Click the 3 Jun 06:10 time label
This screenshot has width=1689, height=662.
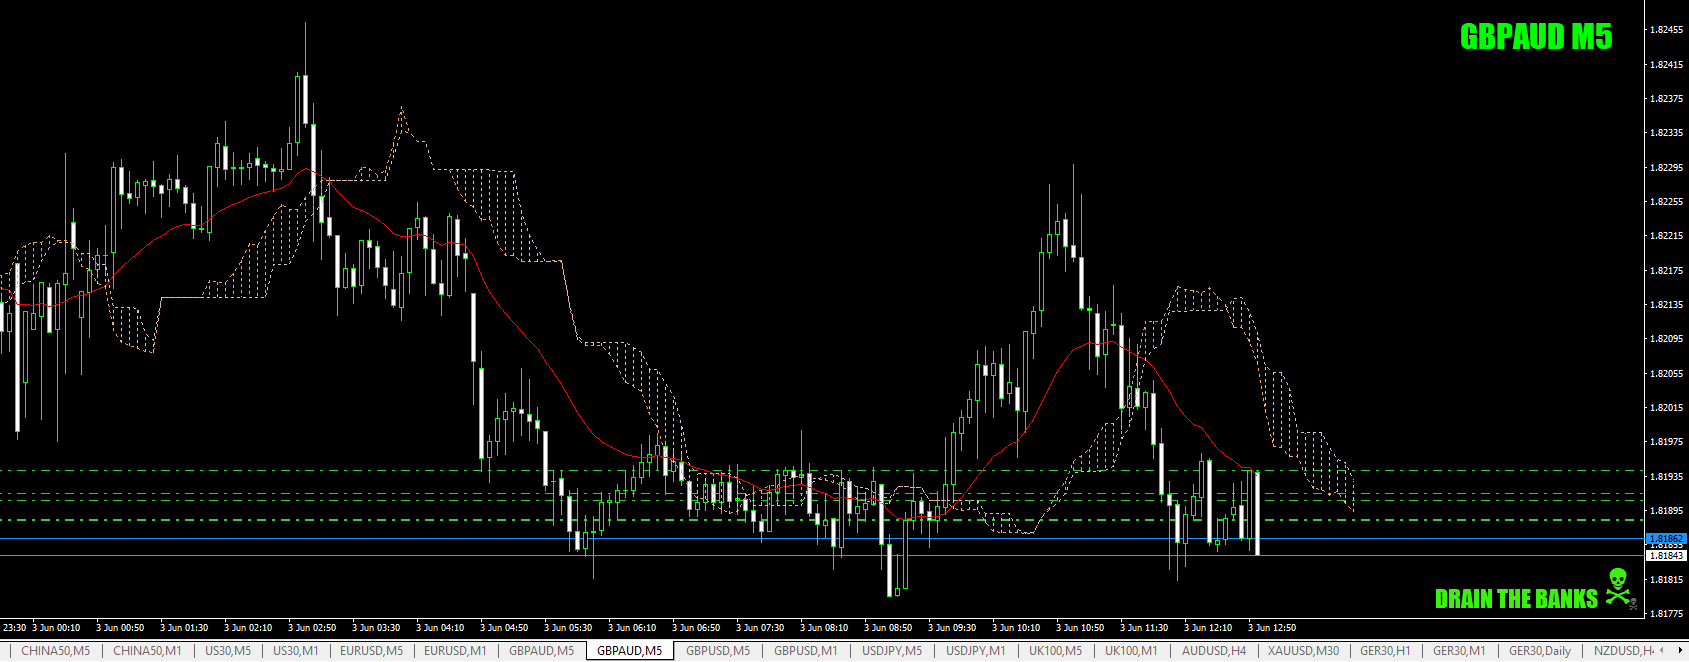pyautogui.click(x=632, y=628)
